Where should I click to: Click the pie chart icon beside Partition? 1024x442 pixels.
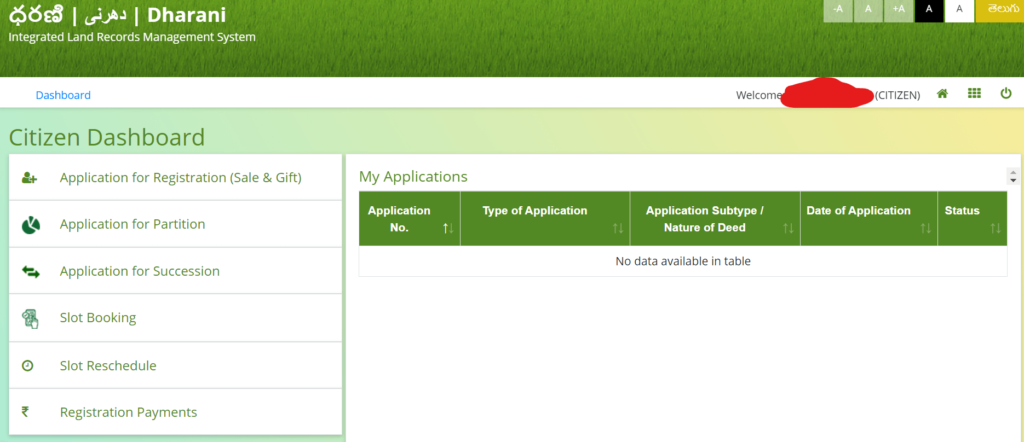click(31, 225)
